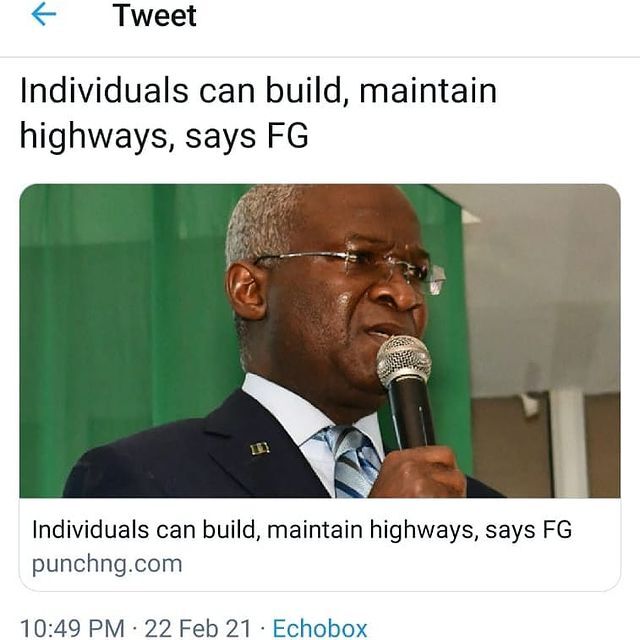The height and width of the screenshot is (640, 640).
Task: Click the 22 Feb 21 date
Action: 198,628
